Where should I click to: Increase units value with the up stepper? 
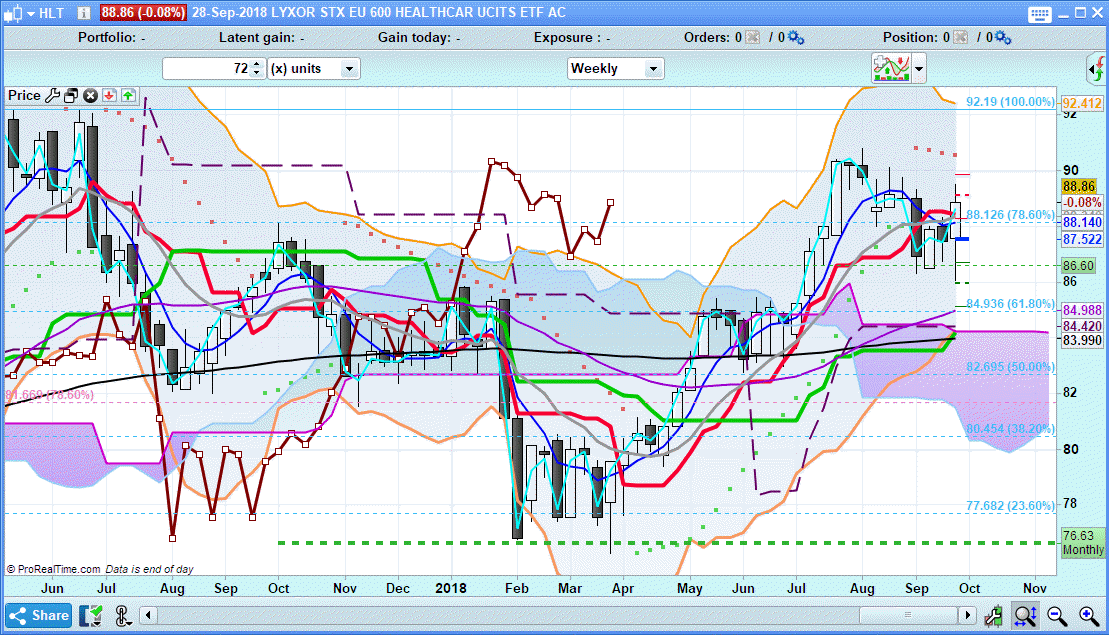point(257,64)
